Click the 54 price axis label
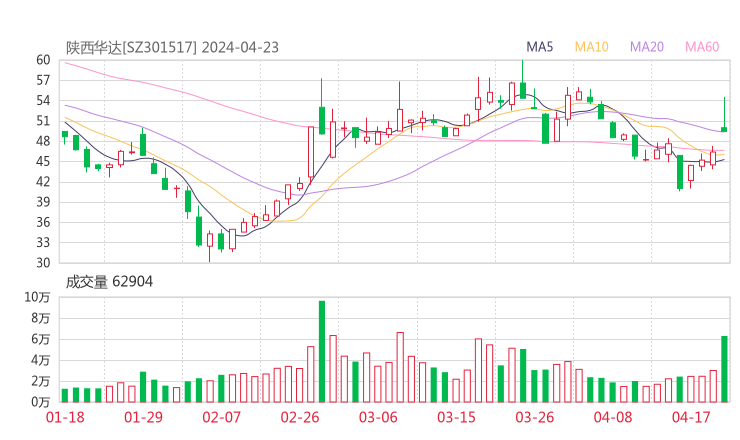Viewport: 740px width, 440px height. 43,101
